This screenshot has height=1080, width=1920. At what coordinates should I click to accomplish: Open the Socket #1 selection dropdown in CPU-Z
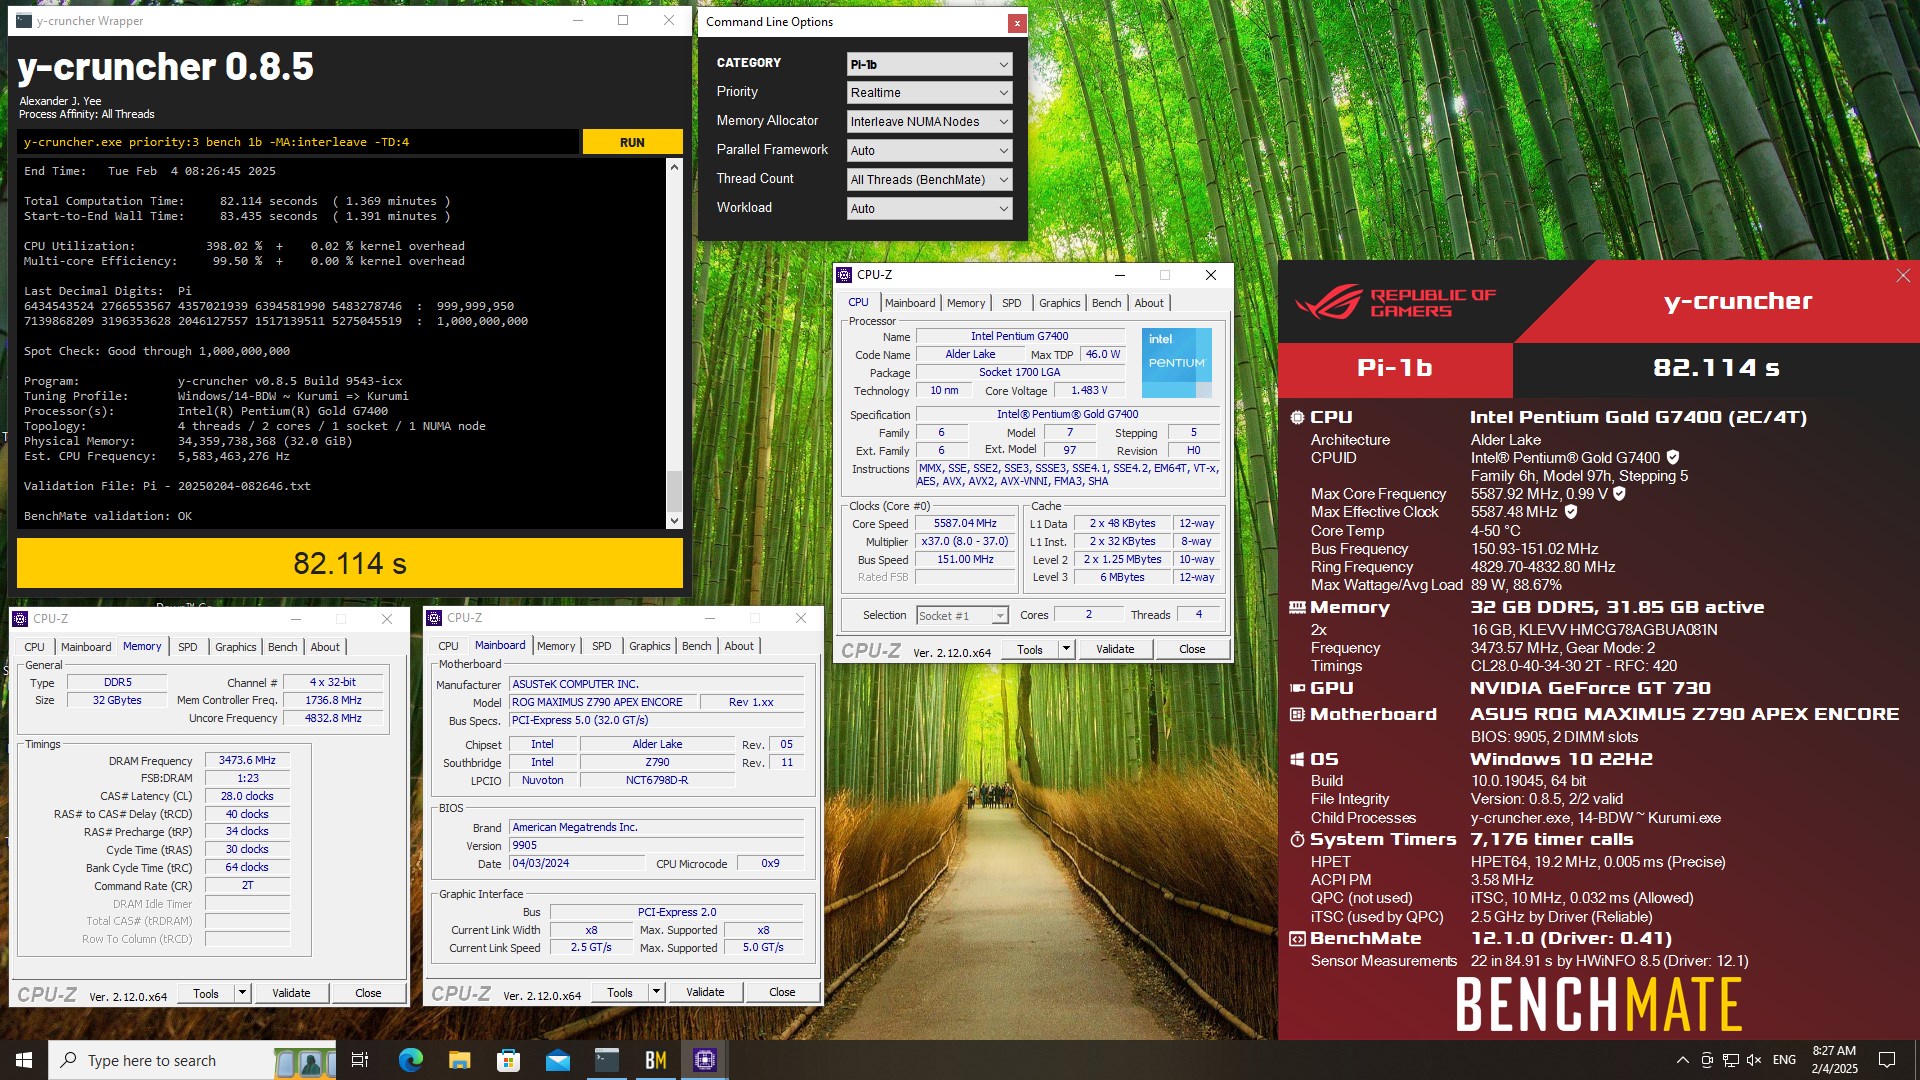pyautogui.click(x=962, y=616)
